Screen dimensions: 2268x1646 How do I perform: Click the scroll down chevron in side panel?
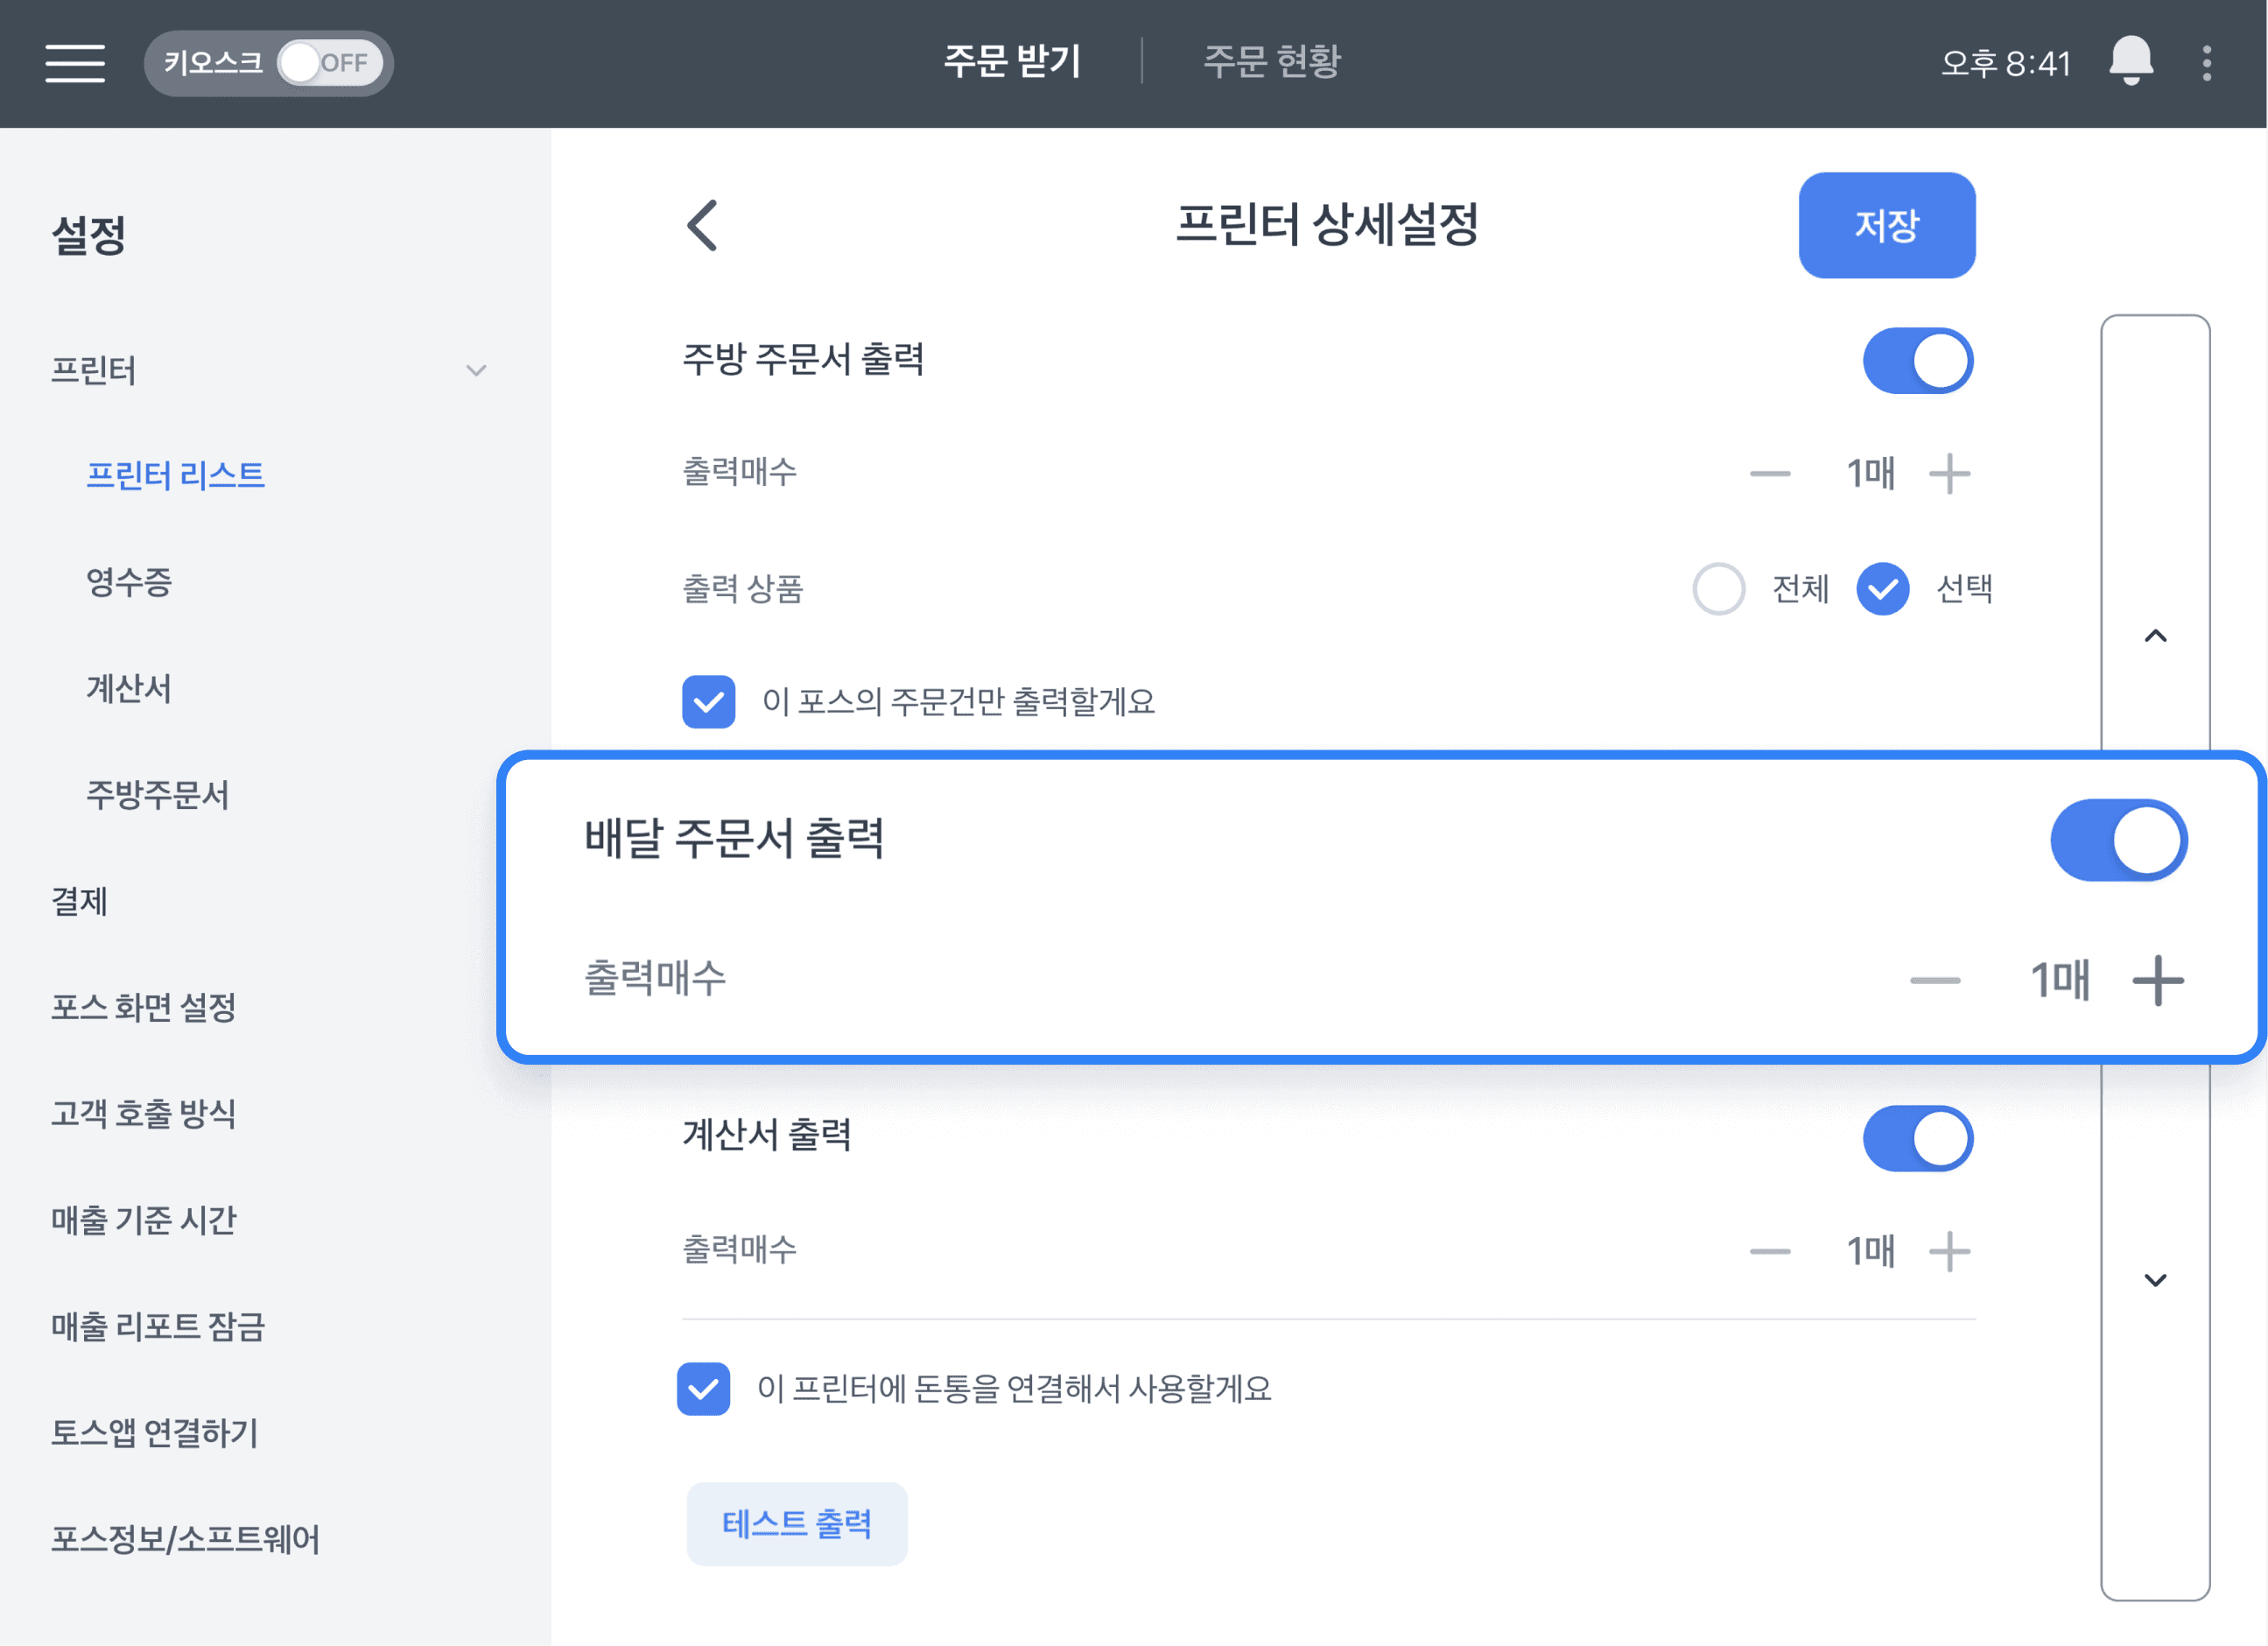tap(2155, 1280)
